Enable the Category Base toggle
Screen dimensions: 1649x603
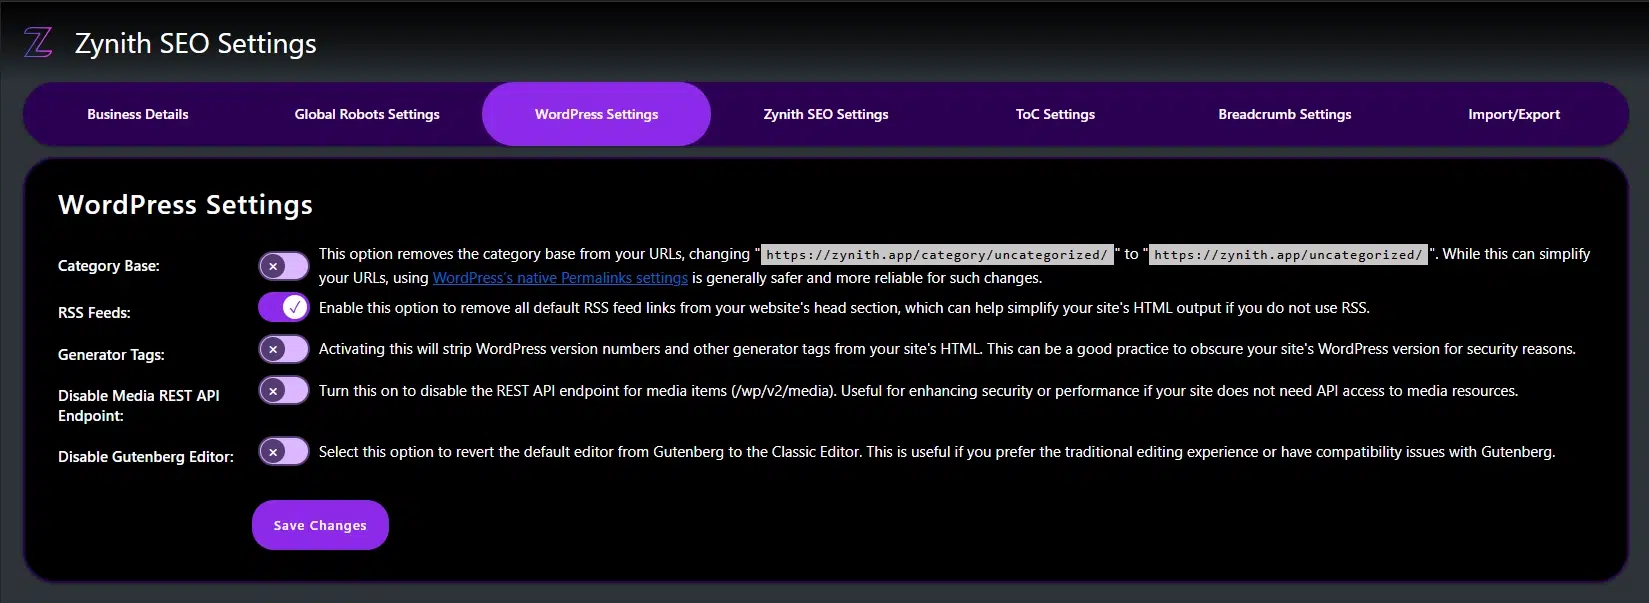284,266
